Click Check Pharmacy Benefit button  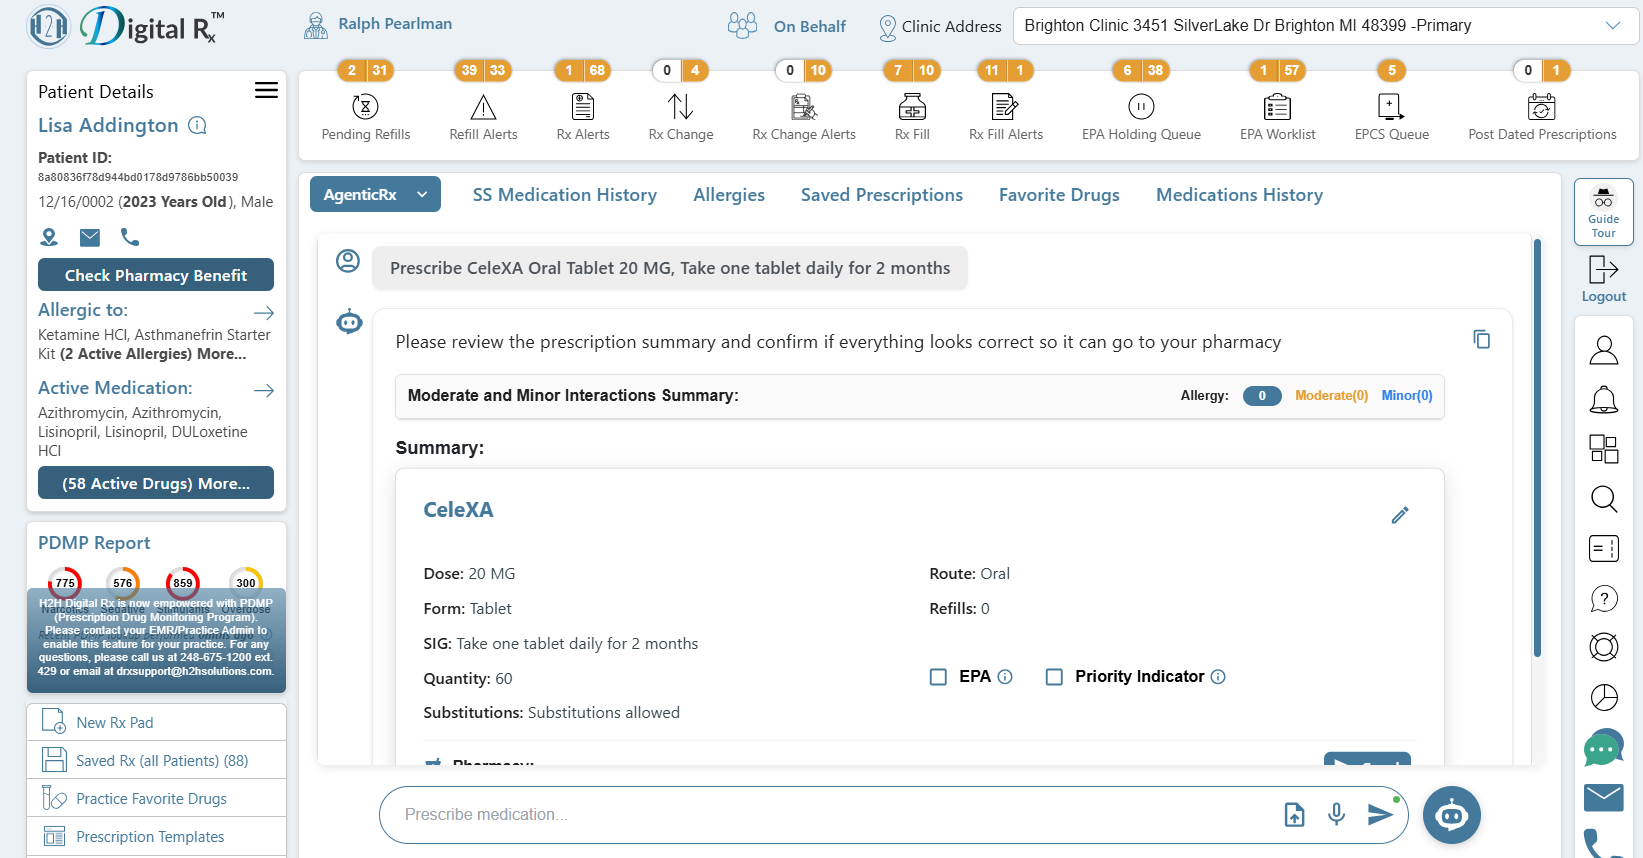tap(156, 275)
